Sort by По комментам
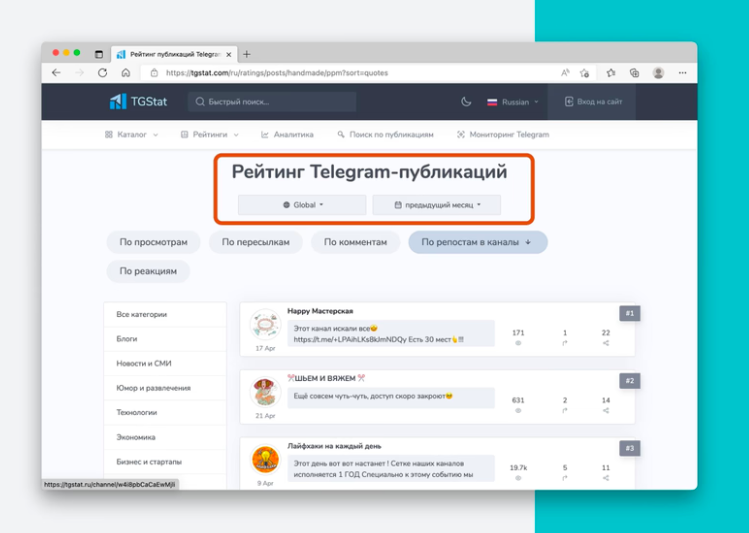The width and height of the screenshot is (749, 533). (x=355, y=242)
